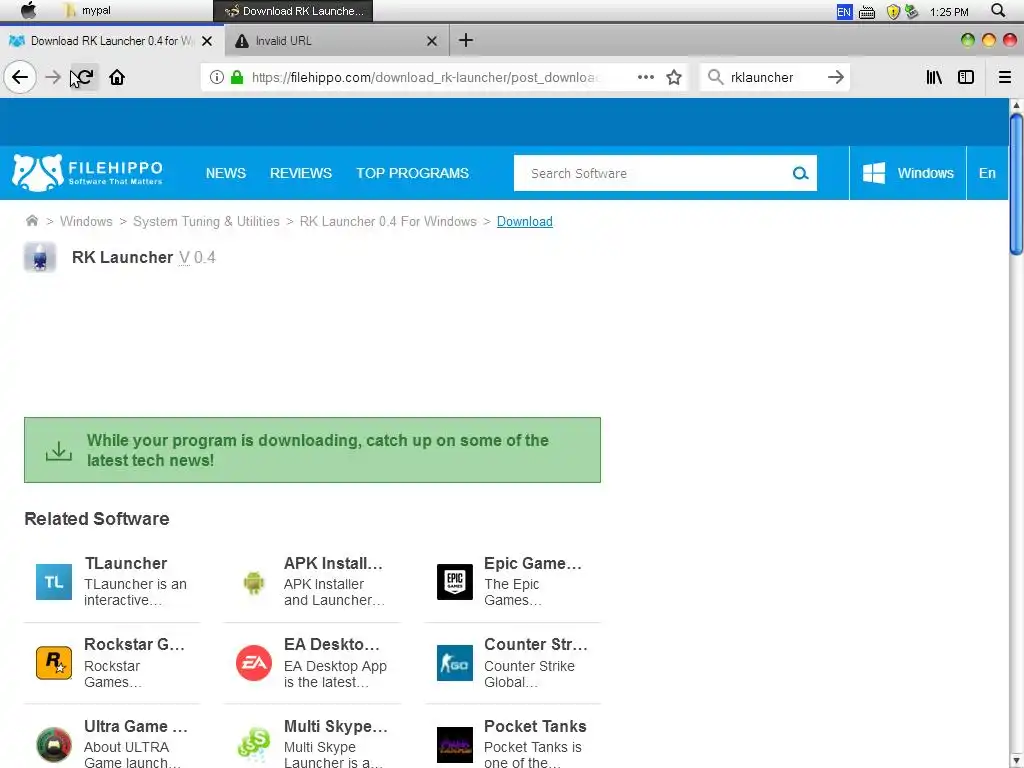This screenshot has height=768, width=1024.
Task: Open the Rockstar G… title link
Action: click(134, 644)
